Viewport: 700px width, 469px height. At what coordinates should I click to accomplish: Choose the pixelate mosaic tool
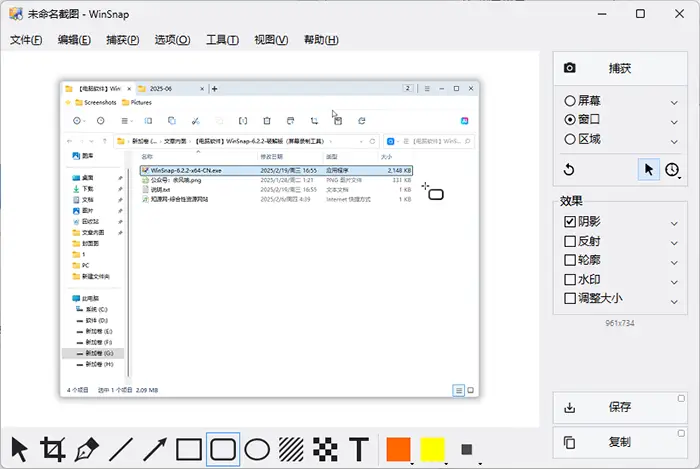pos(325,449)
